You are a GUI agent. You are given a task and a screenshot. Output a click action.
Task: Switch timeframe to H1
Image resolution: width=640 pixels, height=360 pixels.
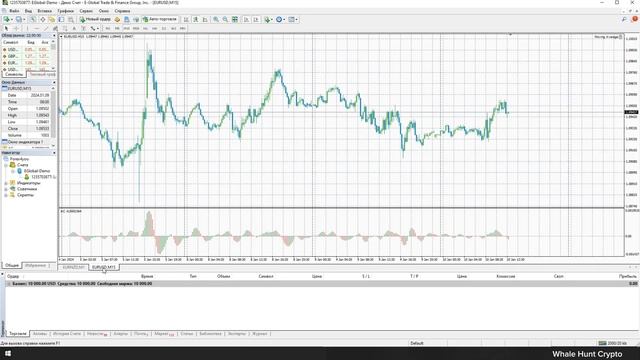click(x=145, y=29)
